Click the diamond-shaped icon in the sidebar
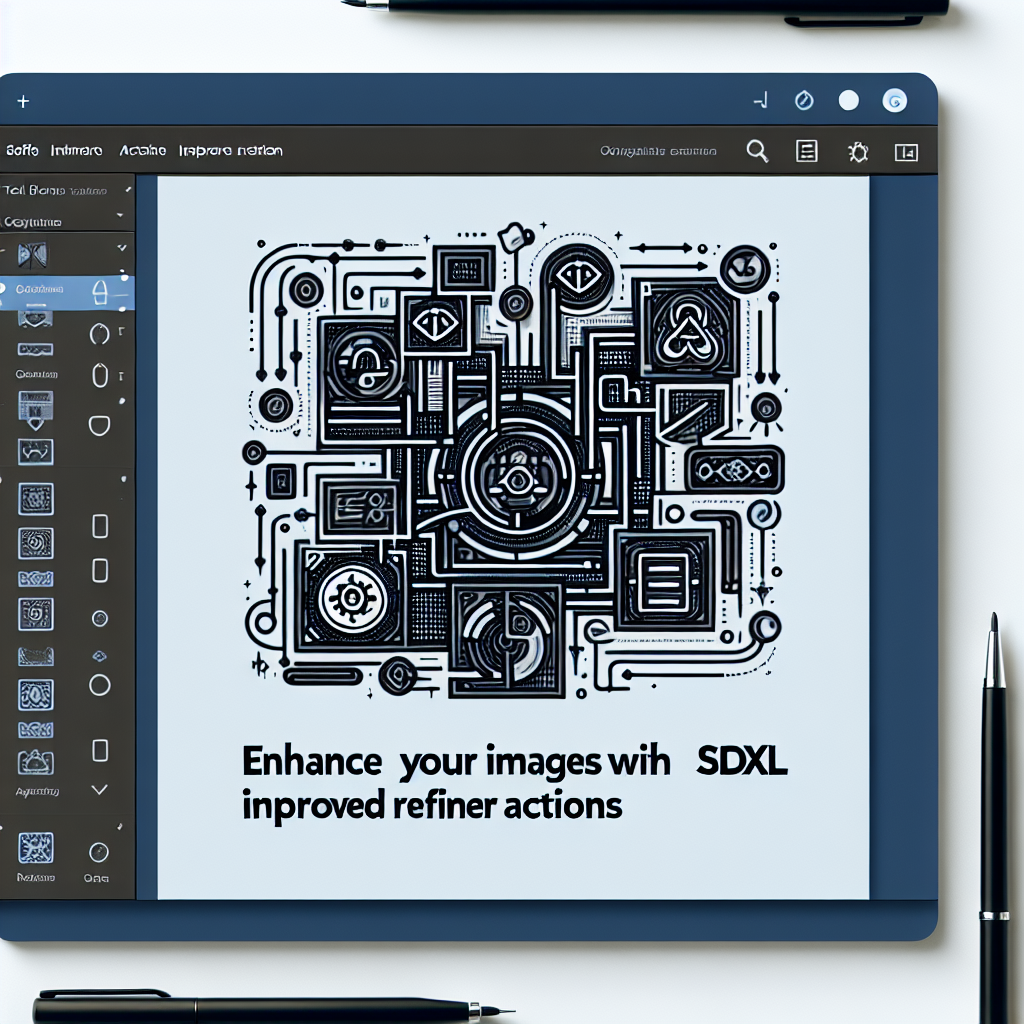This screenshot has width=1024, height=1024. pos(98,656)
